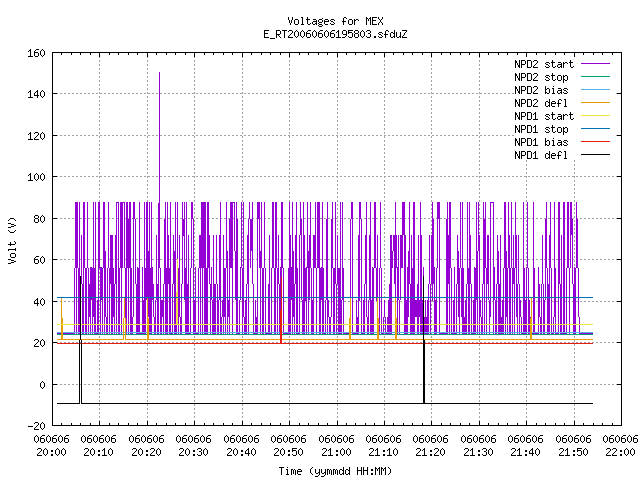The height and width of the screenshot is (480, 640).
Task: Click the blue NPD1 stop legend line sample
Action: (x=596, y=129)
